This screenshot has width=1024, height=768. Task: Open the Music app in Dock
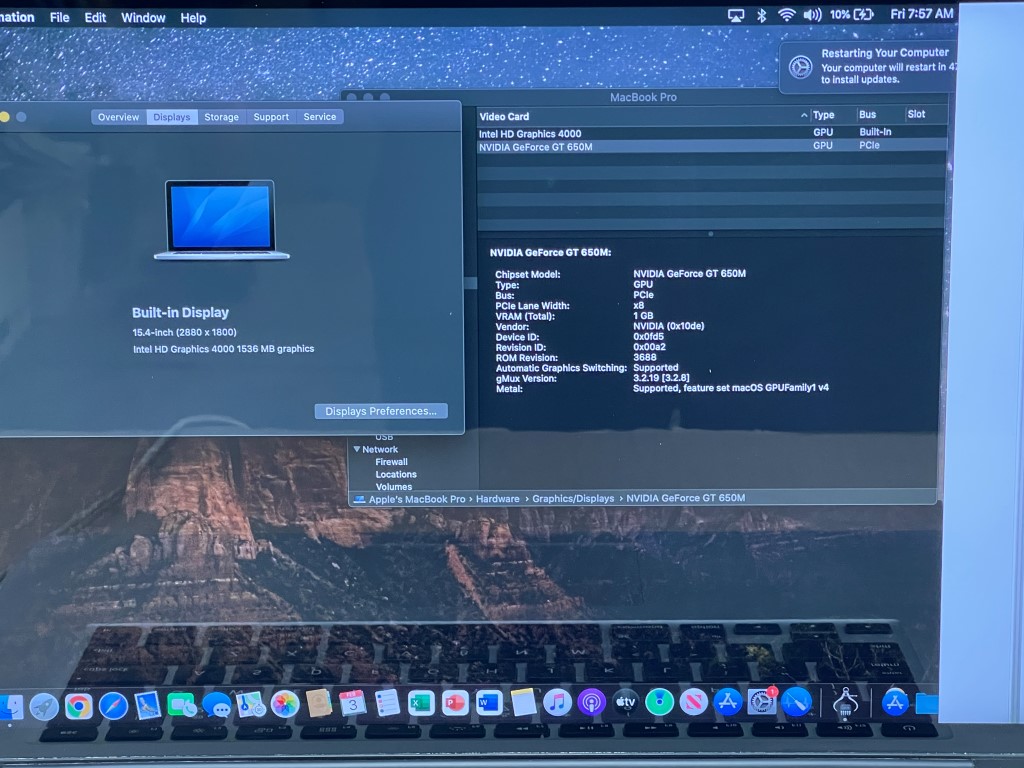pyautogui.click(x=557, y=703)
